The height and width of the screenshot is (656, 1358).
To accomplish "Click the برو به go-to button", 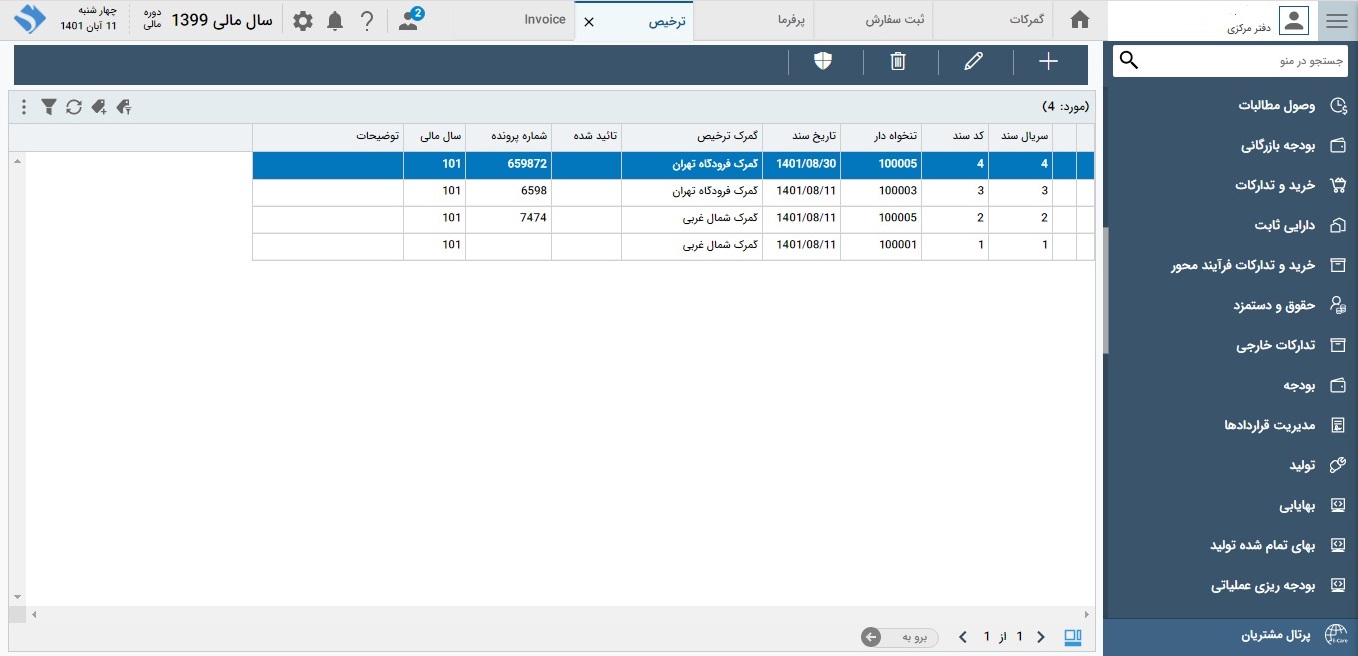I will [900, 637].
